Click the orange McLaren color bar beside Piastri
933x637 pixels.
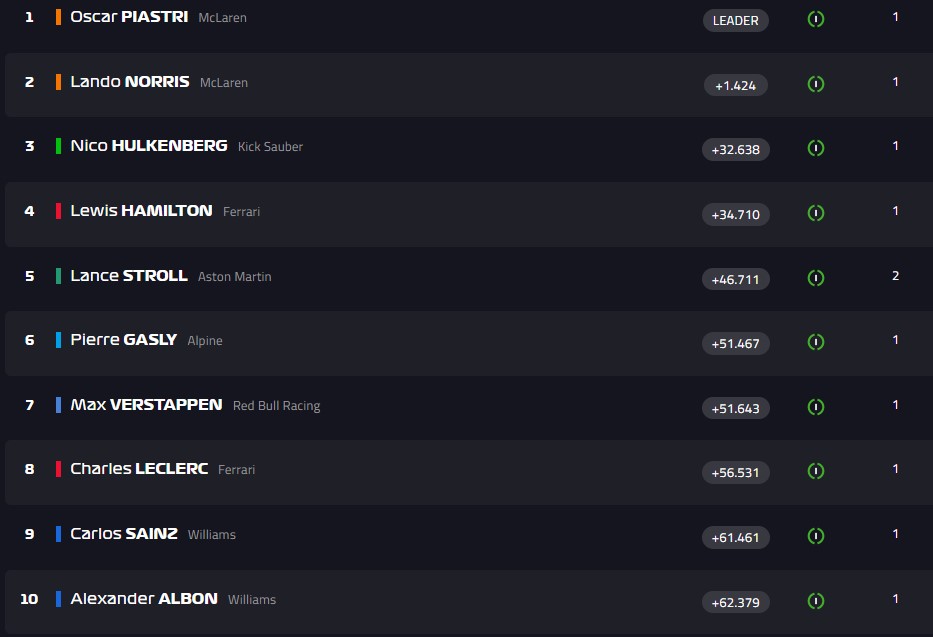[x=58, y=17]
